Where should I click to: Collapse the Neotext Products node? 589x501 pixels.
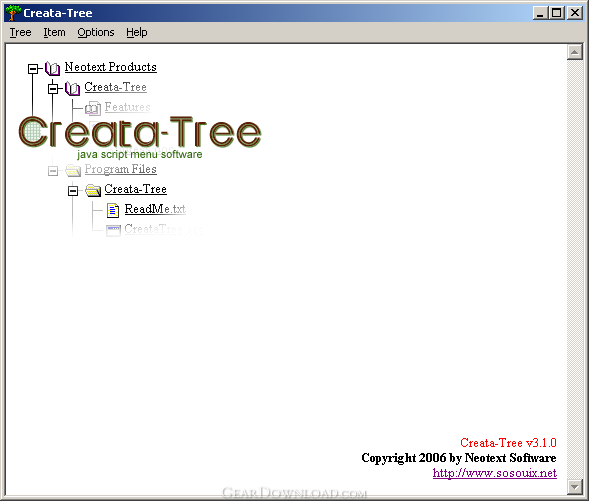tap(33, 68)
